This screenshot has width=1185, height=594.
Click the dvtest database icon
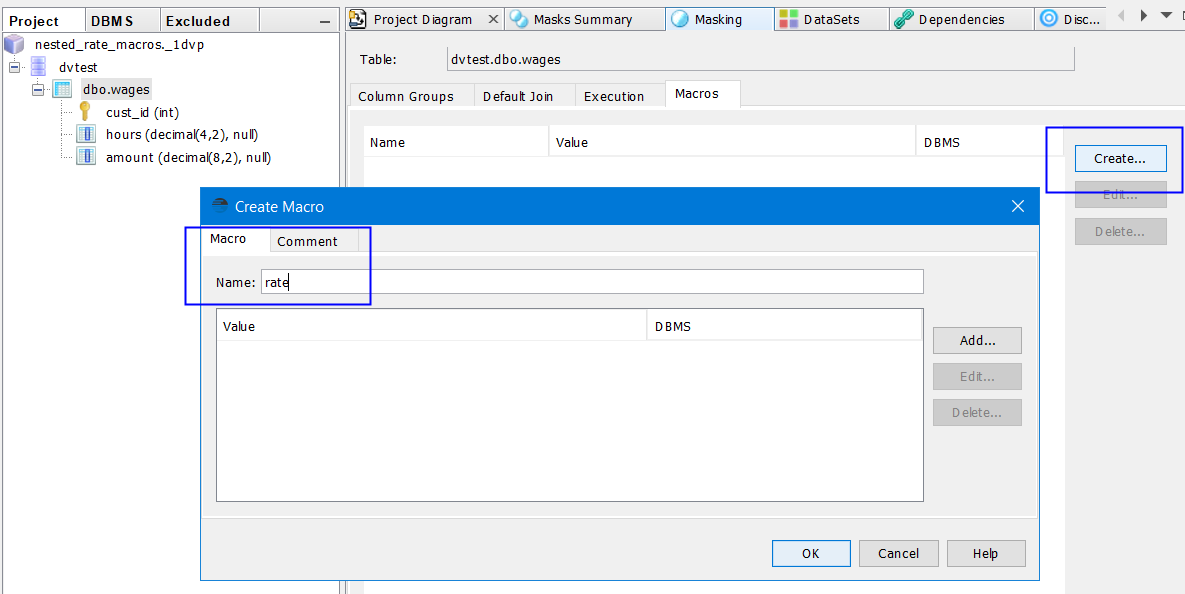coord(38,67)
